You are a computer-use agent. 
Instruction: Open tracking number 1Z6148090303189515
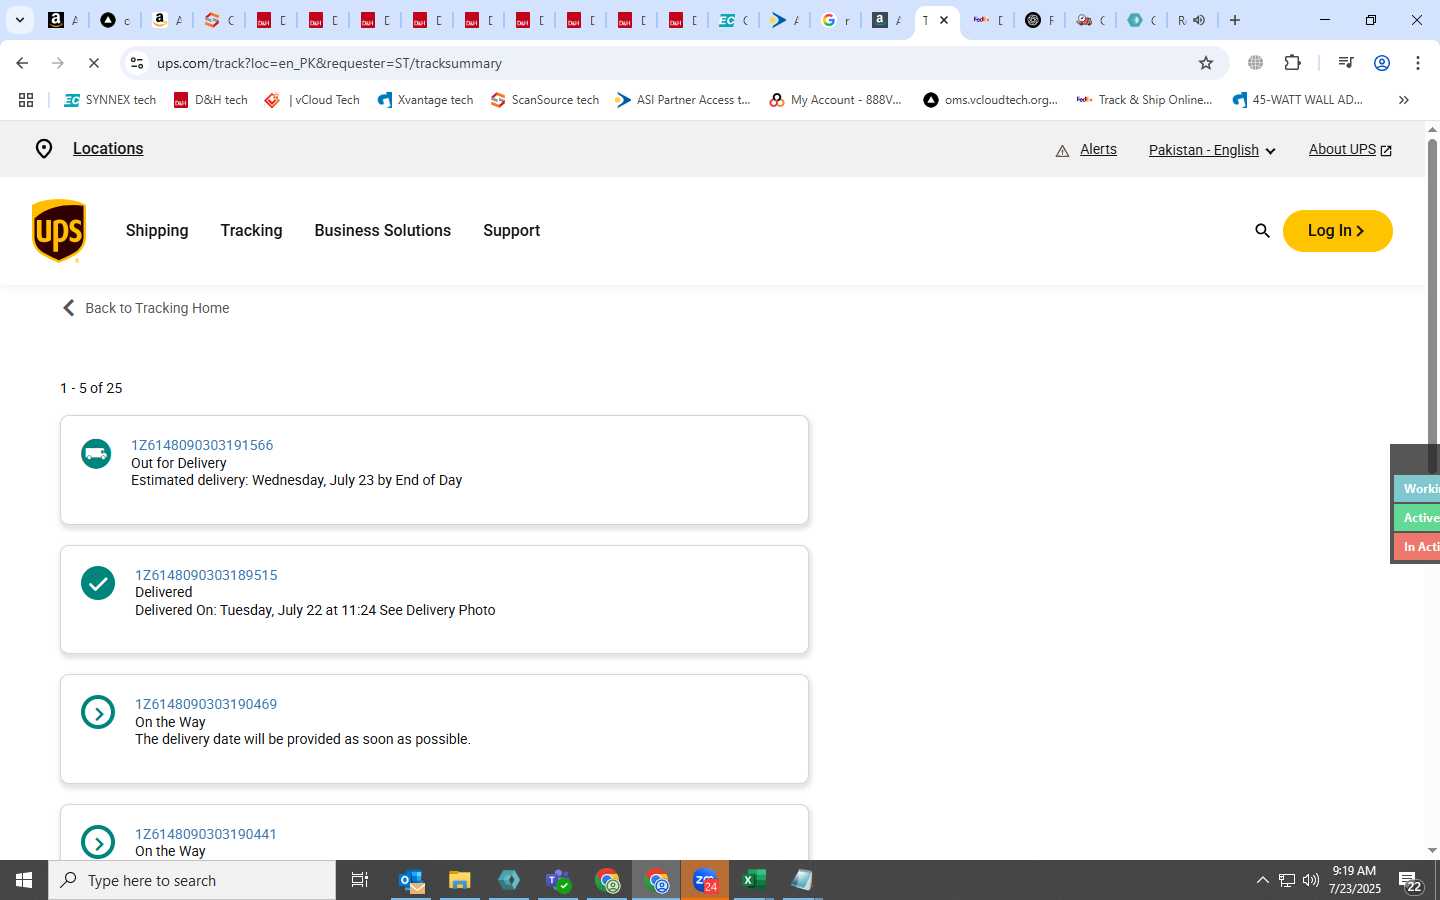[x=206, y=575]
